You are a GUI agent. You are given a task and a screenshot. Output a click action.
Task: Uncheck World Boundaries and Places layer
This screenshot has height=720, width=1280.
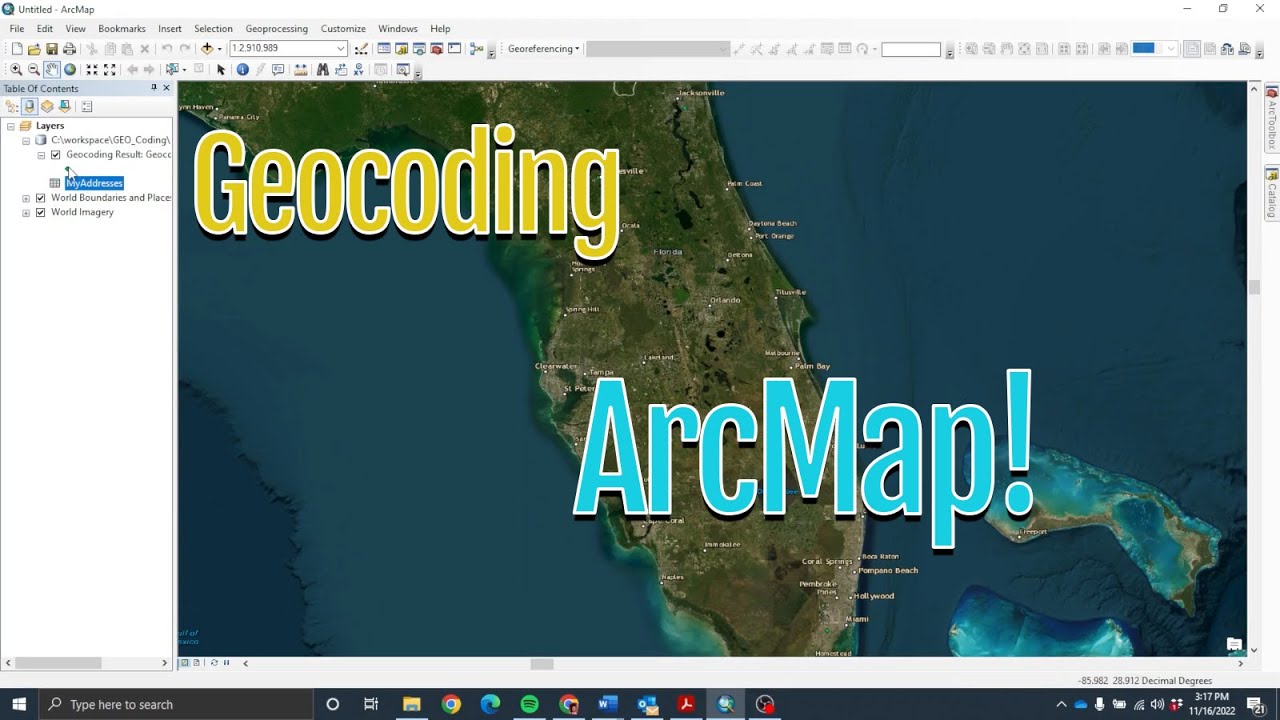41,198
